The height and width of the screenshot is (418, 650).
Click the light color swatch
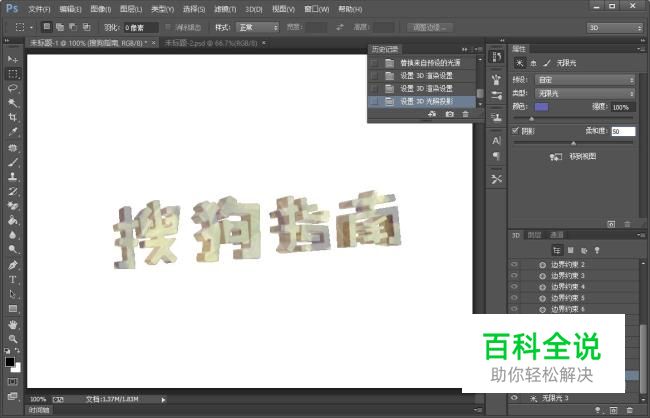click(x=541, y=107)
